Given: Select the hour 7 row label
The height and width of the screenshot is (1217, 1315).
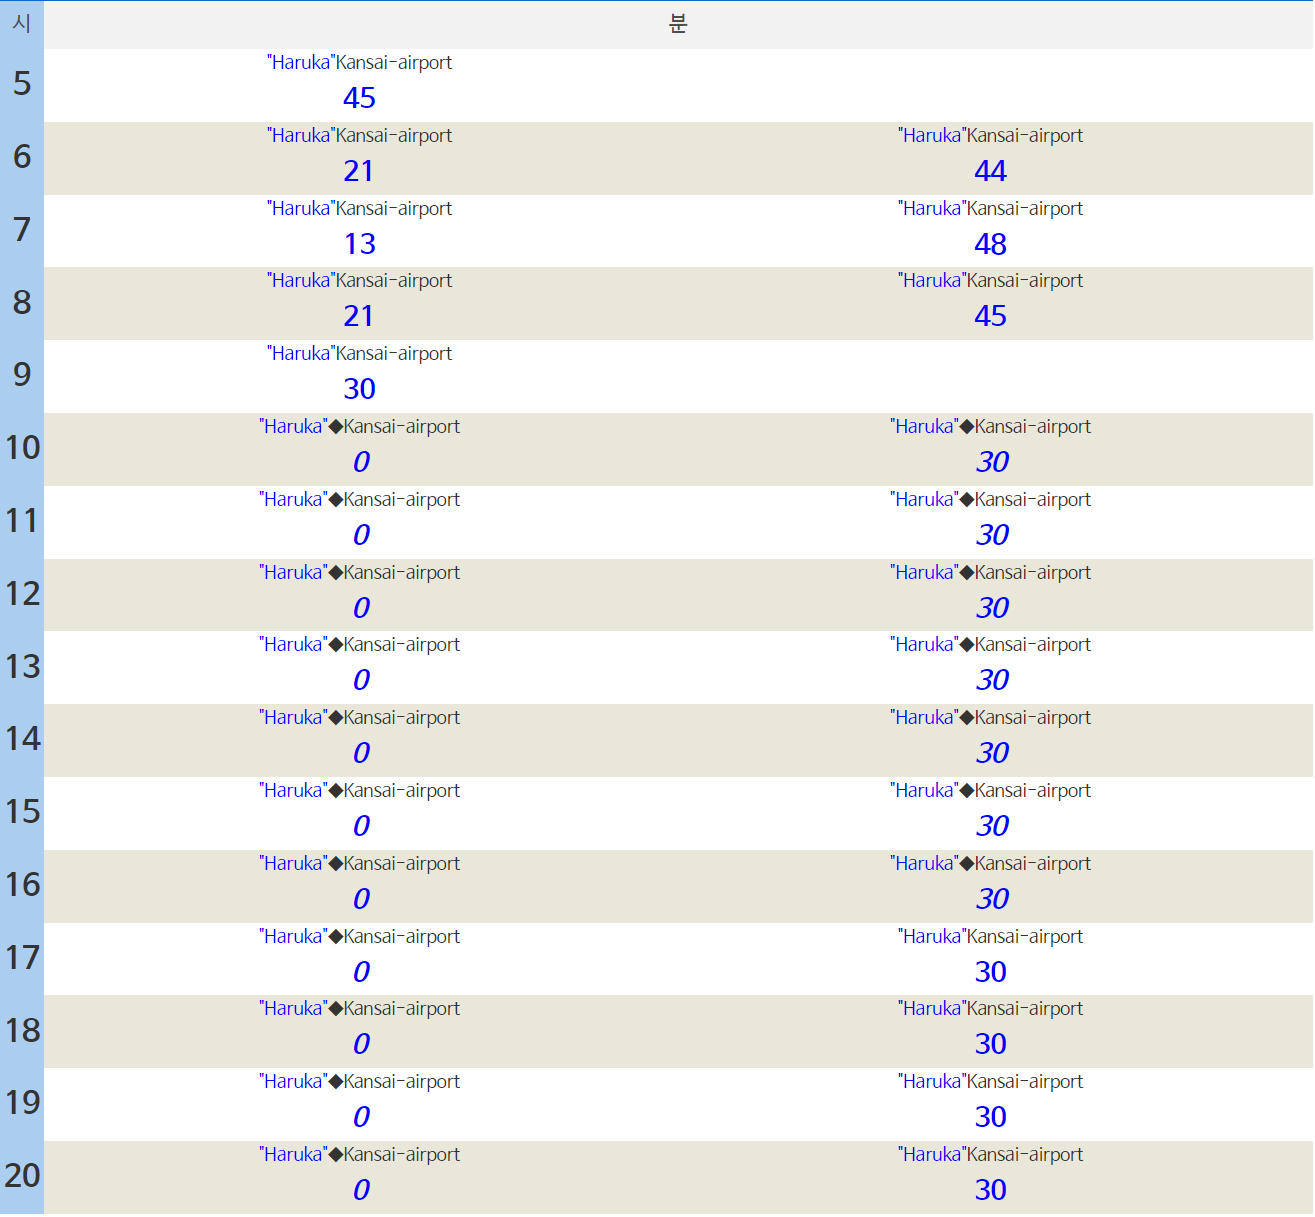Looking at the screenshot, I should point(22,230).
